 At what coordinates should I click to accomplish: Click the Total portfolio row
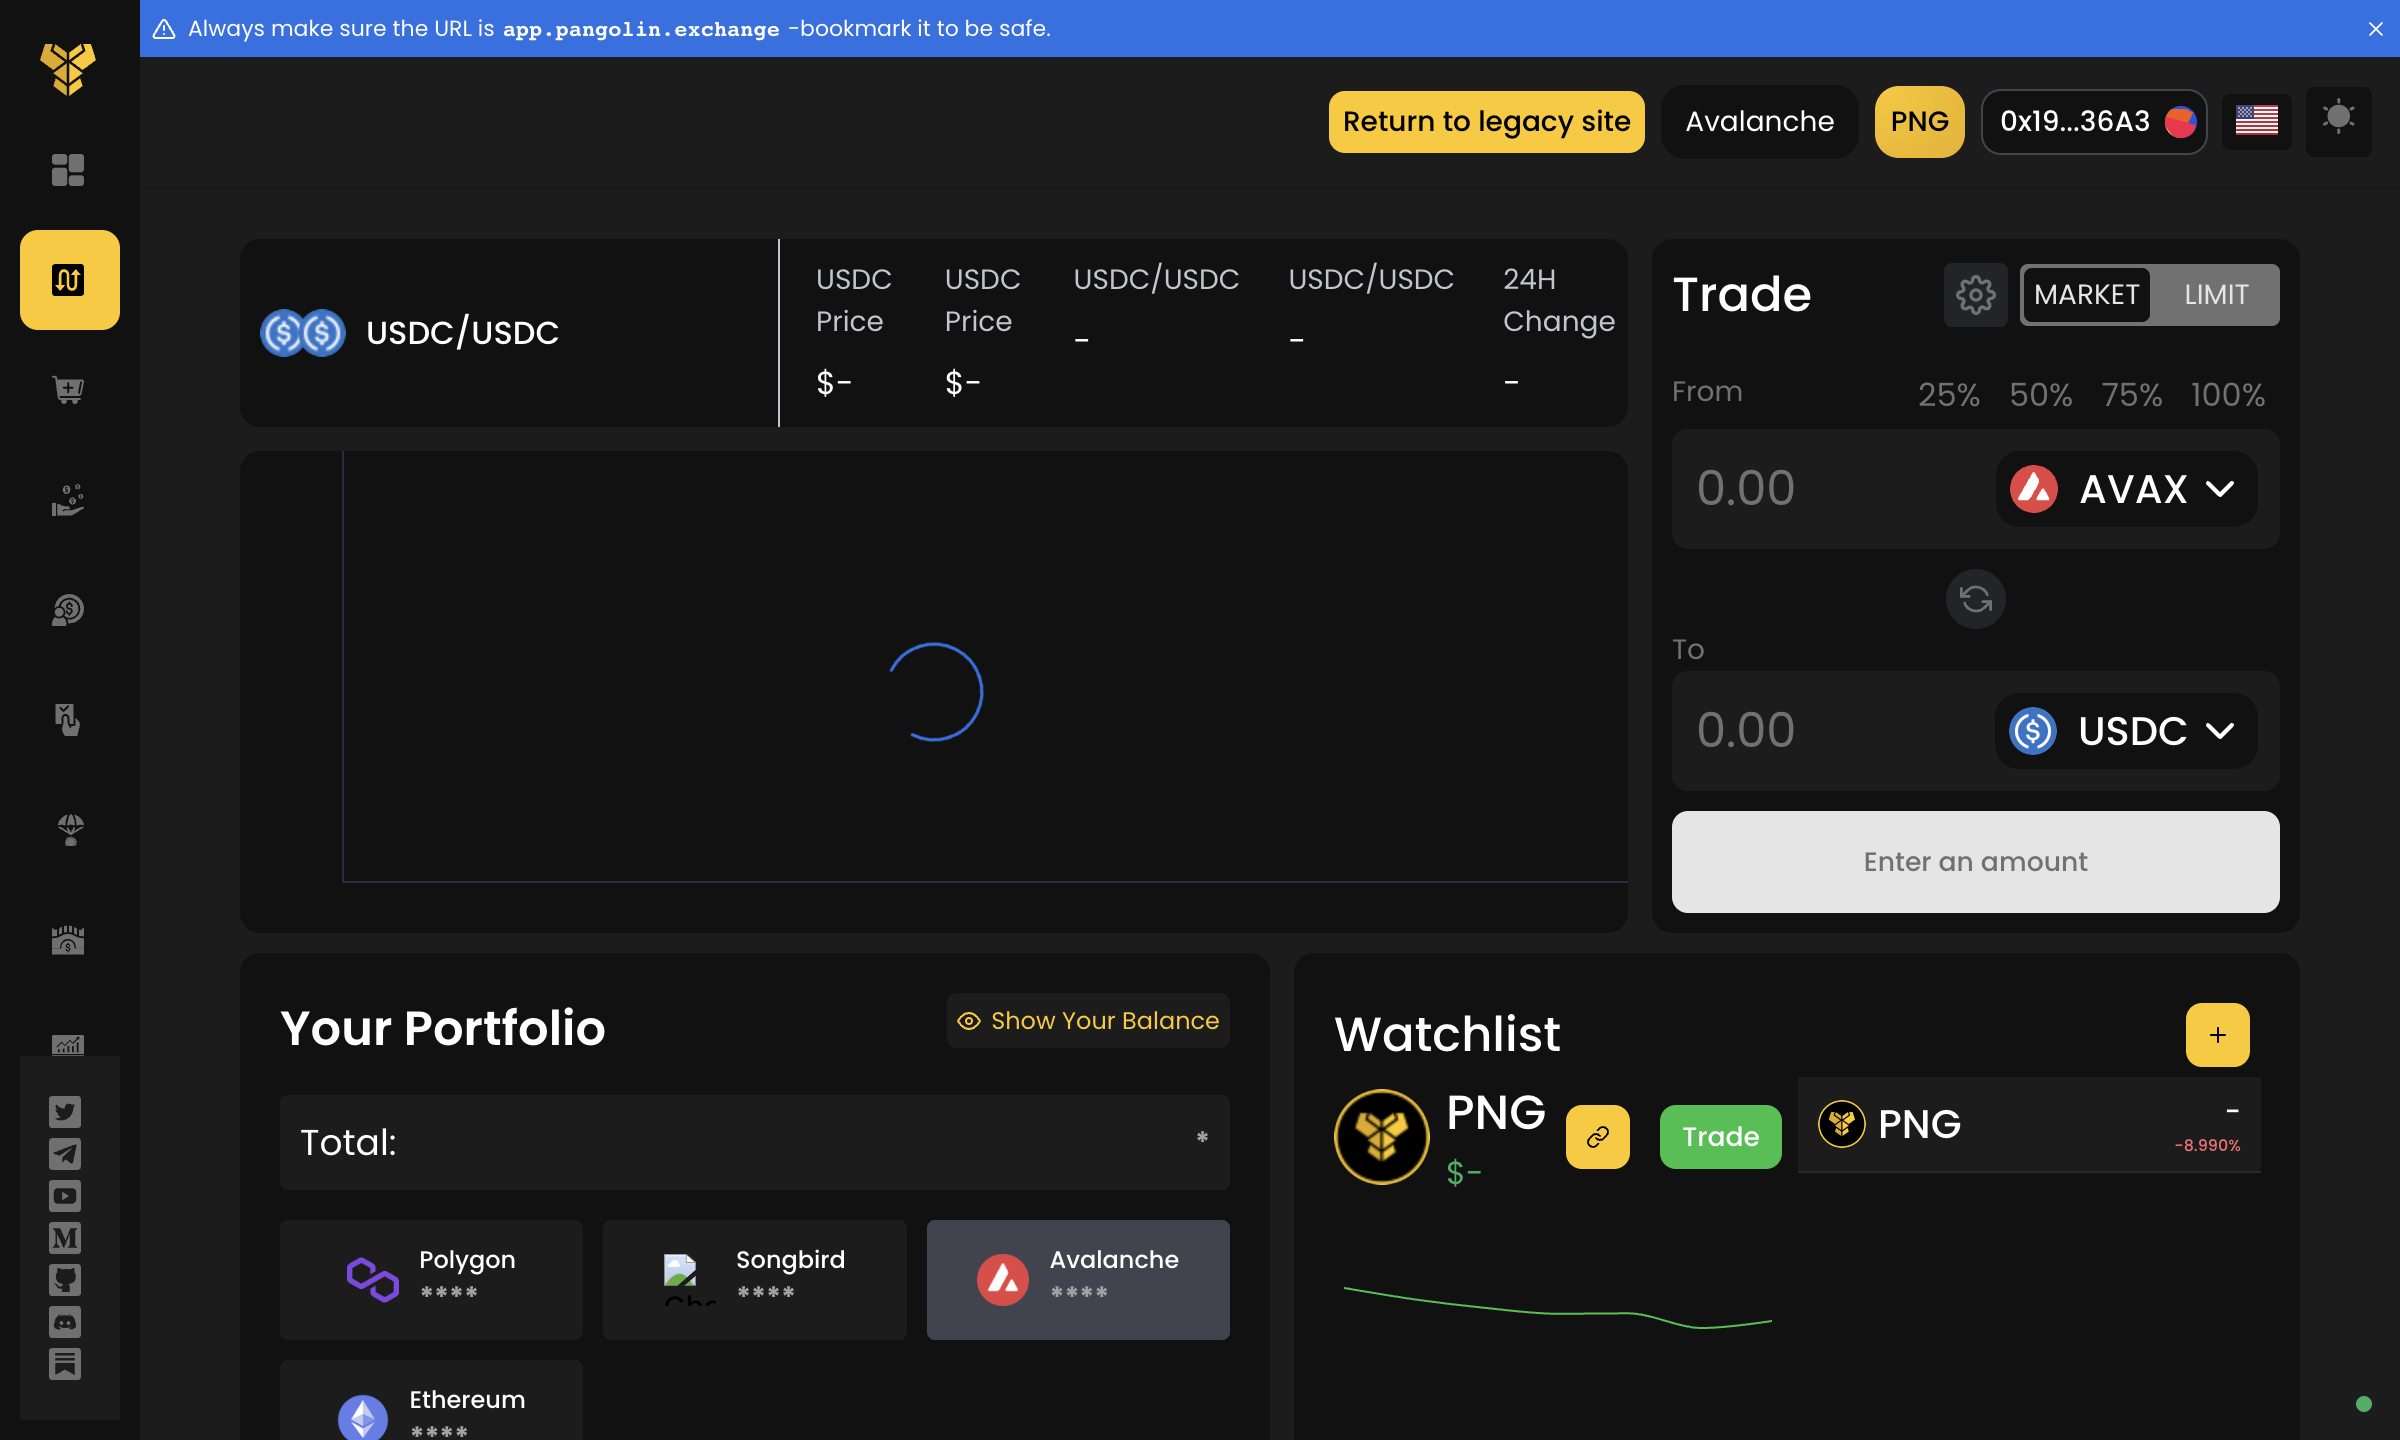(755, 1142)
